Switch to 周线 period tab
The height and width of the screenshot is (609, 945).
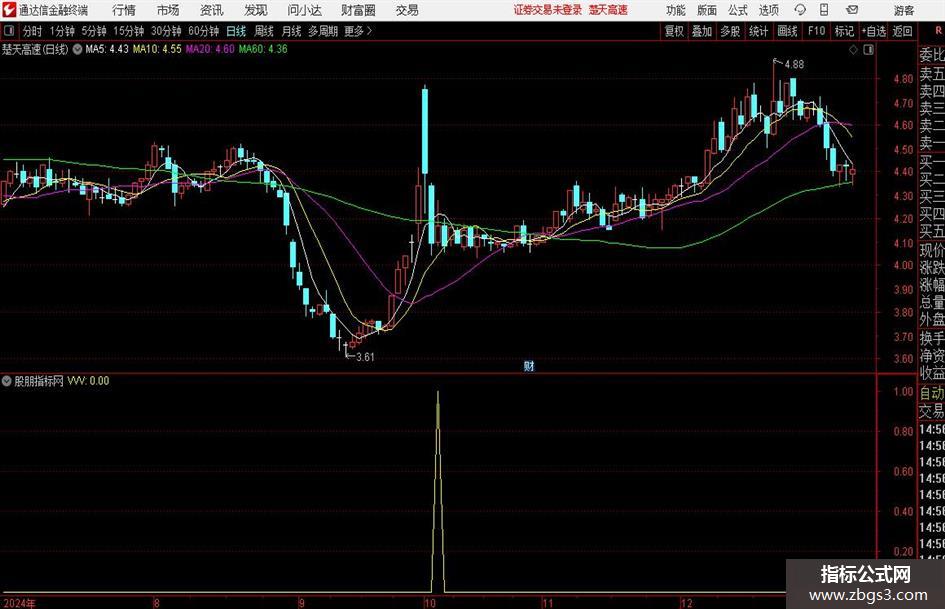(264, 31)
